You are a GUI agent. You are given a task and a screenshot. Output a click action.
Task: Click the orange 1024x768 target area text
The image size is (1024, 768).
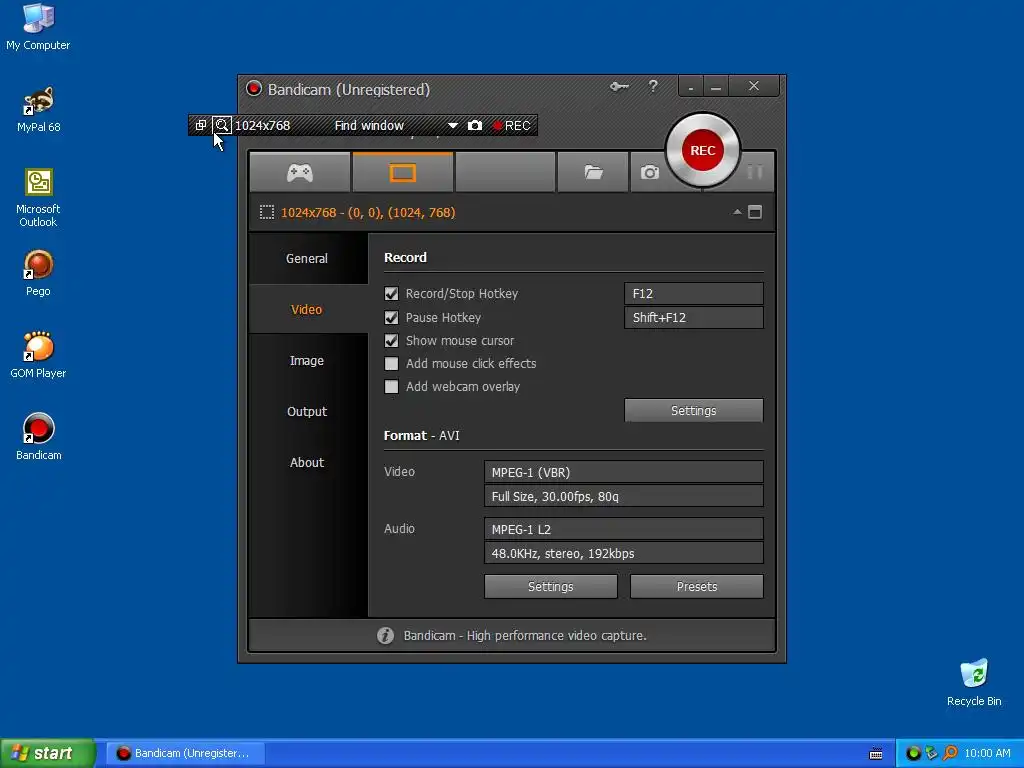368,212
